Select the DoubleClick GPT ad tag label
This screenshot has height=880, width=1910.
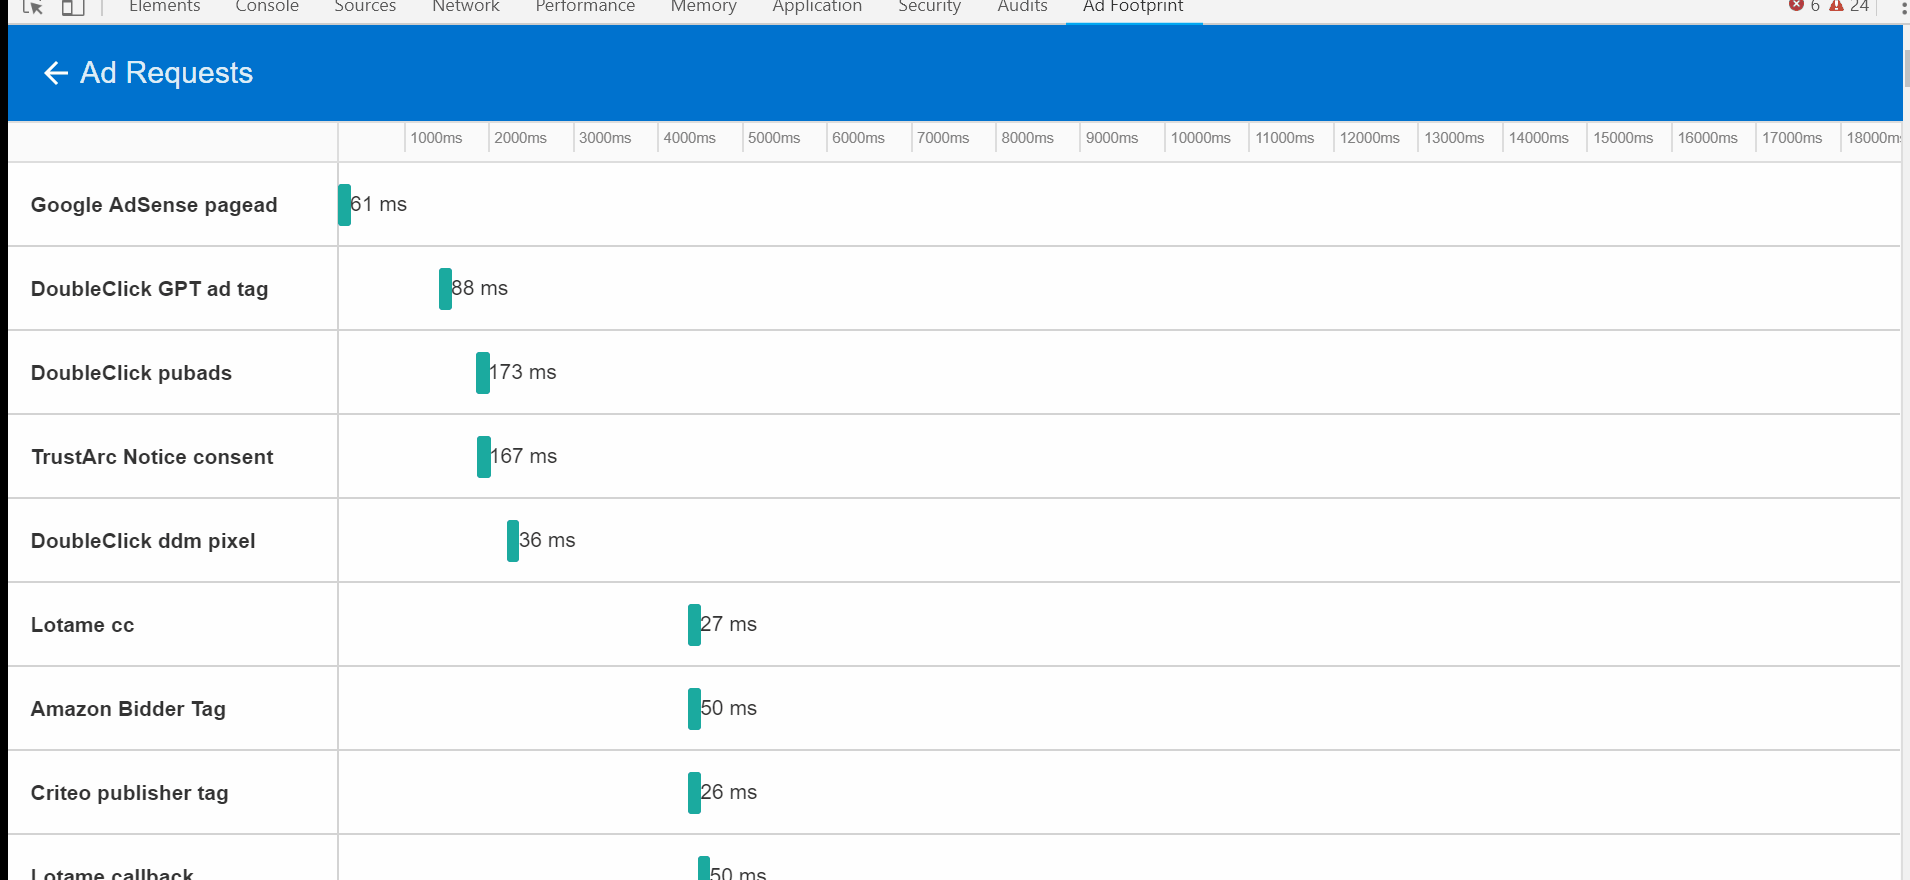[149, 289]
